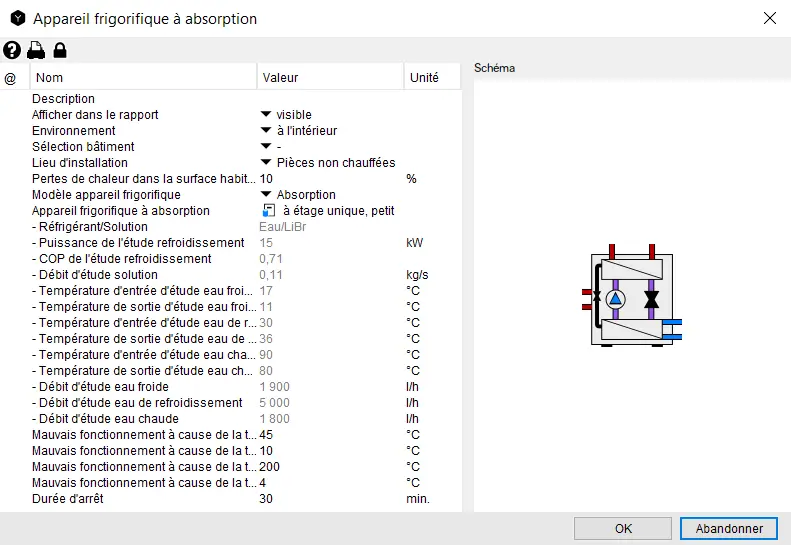Click the @ column header
Viewport: 791px width, 545px height.
pos(11,78)
